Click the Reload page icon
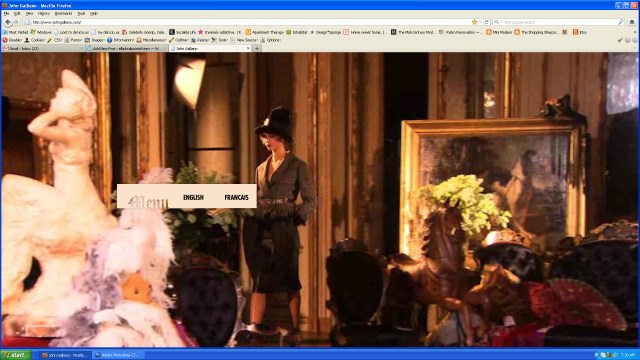This screenshot has width=640, height=360. [x=487, y=22]
